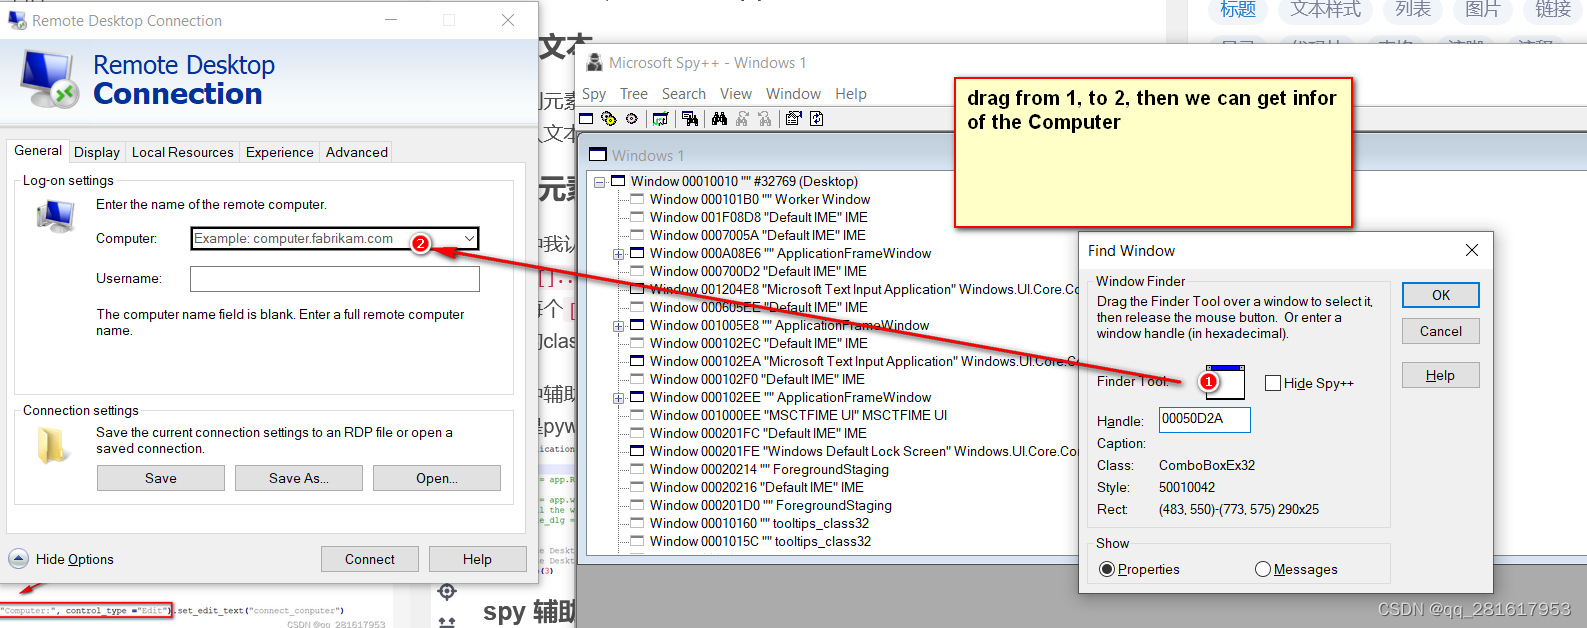Expand Window 001005E8 ApplicationFrameWindow node
This screenshot has height=628, width=1587.
[619, 326]
